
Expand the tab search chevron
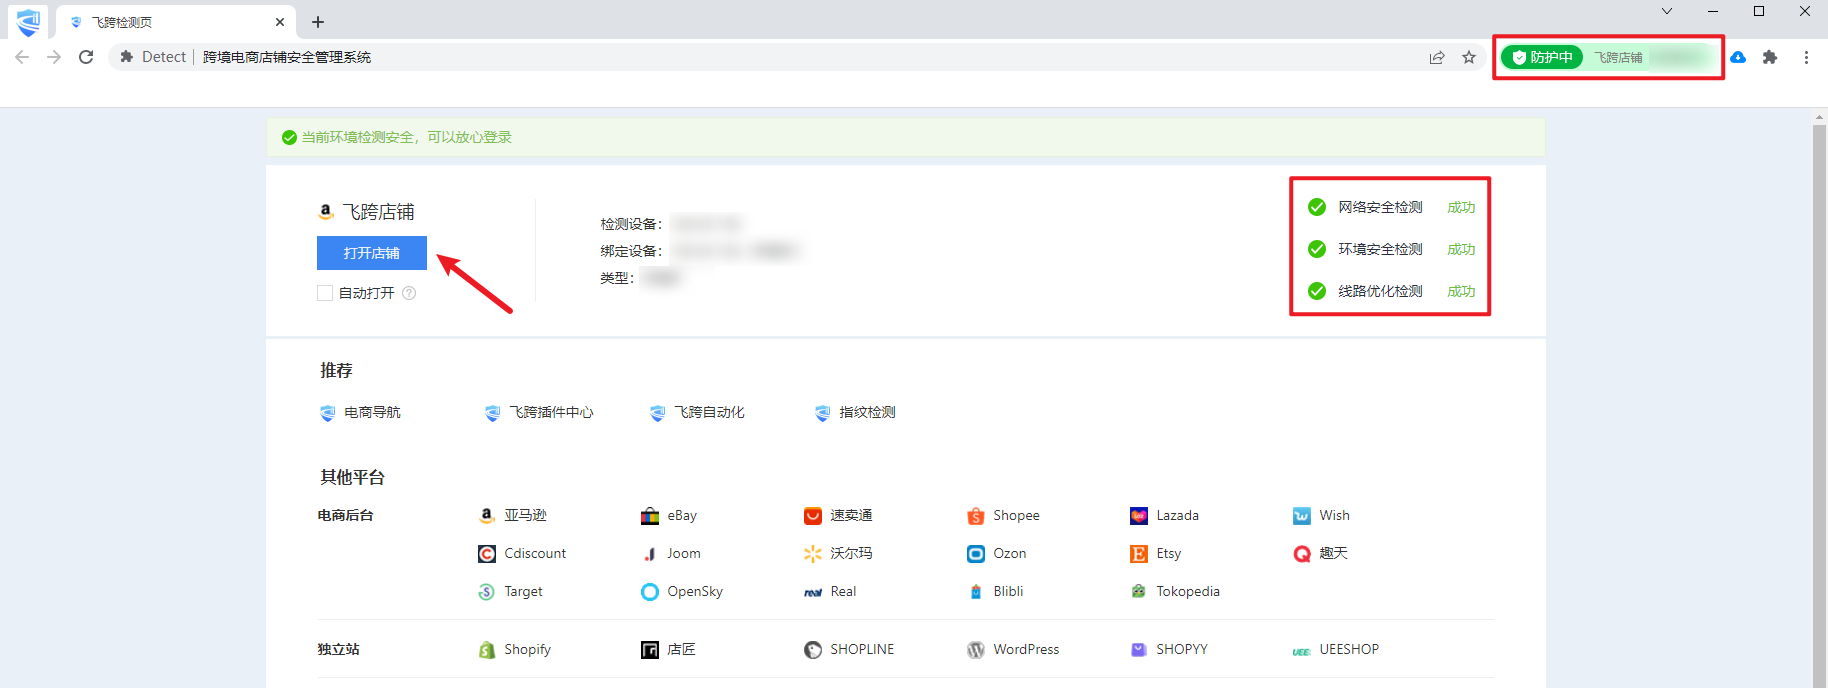click(x=1667, y=12)
